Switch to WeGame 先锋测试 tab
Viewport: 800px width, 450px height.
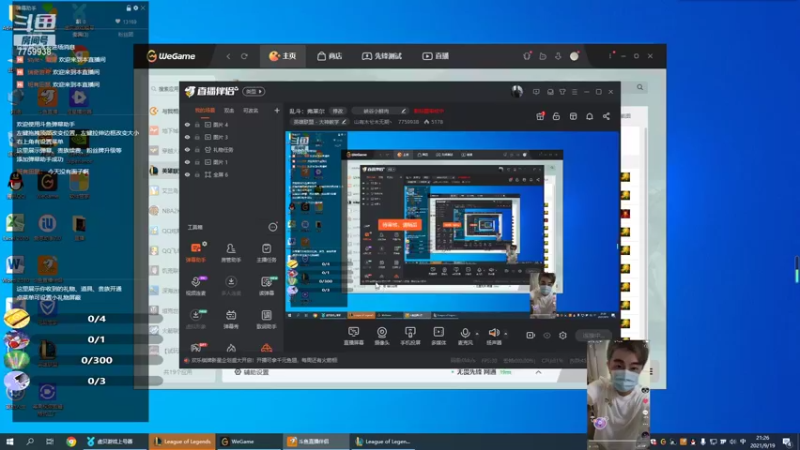coord(382,56)
